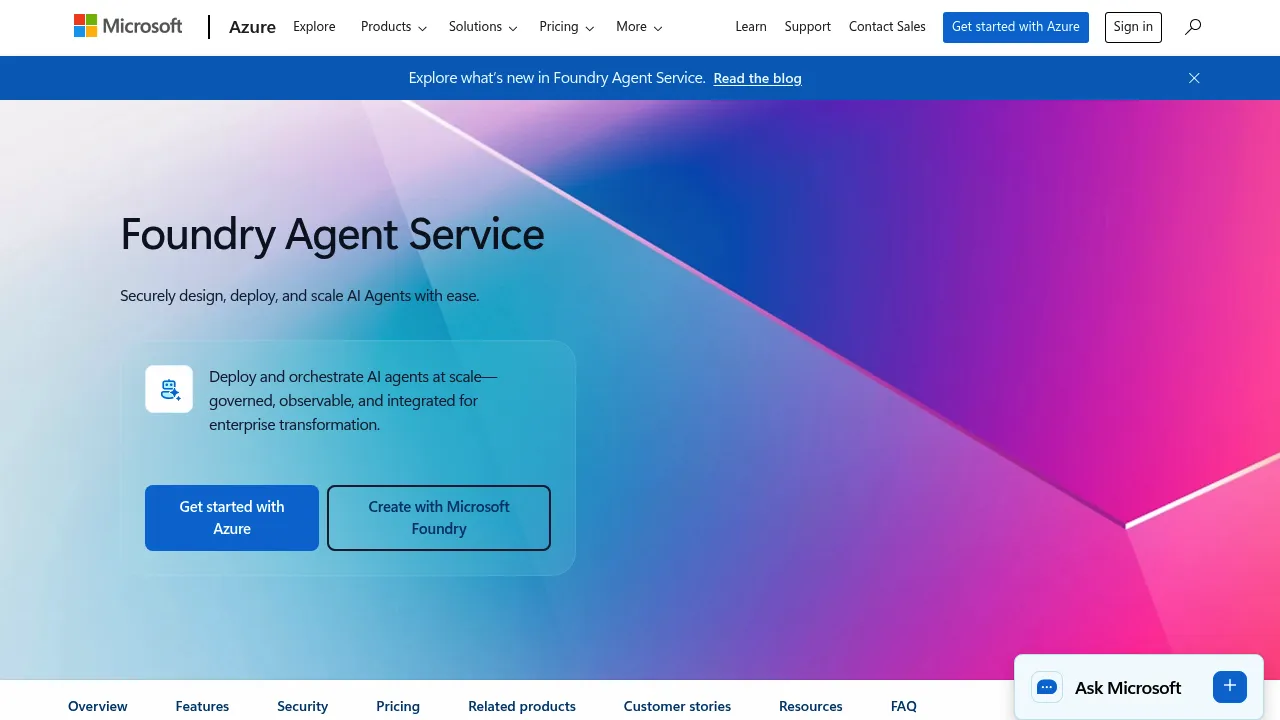This screenshot has height=720, width=1280.
Task: Choose Create with Microsoft Foundry
Action: 439,518
